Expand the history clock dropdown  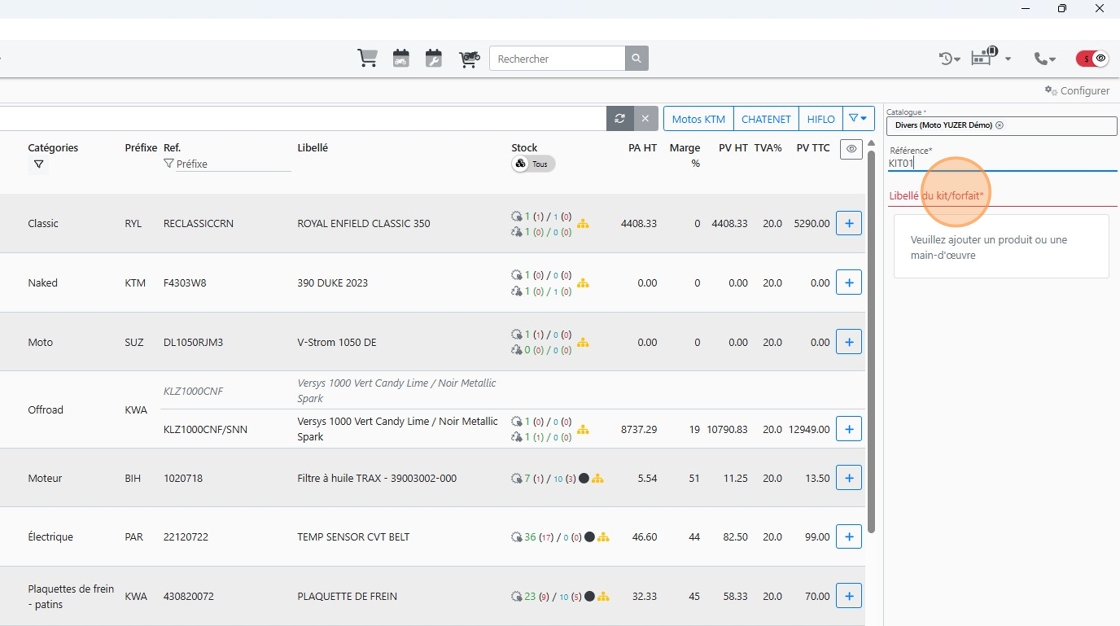(949, 59)
